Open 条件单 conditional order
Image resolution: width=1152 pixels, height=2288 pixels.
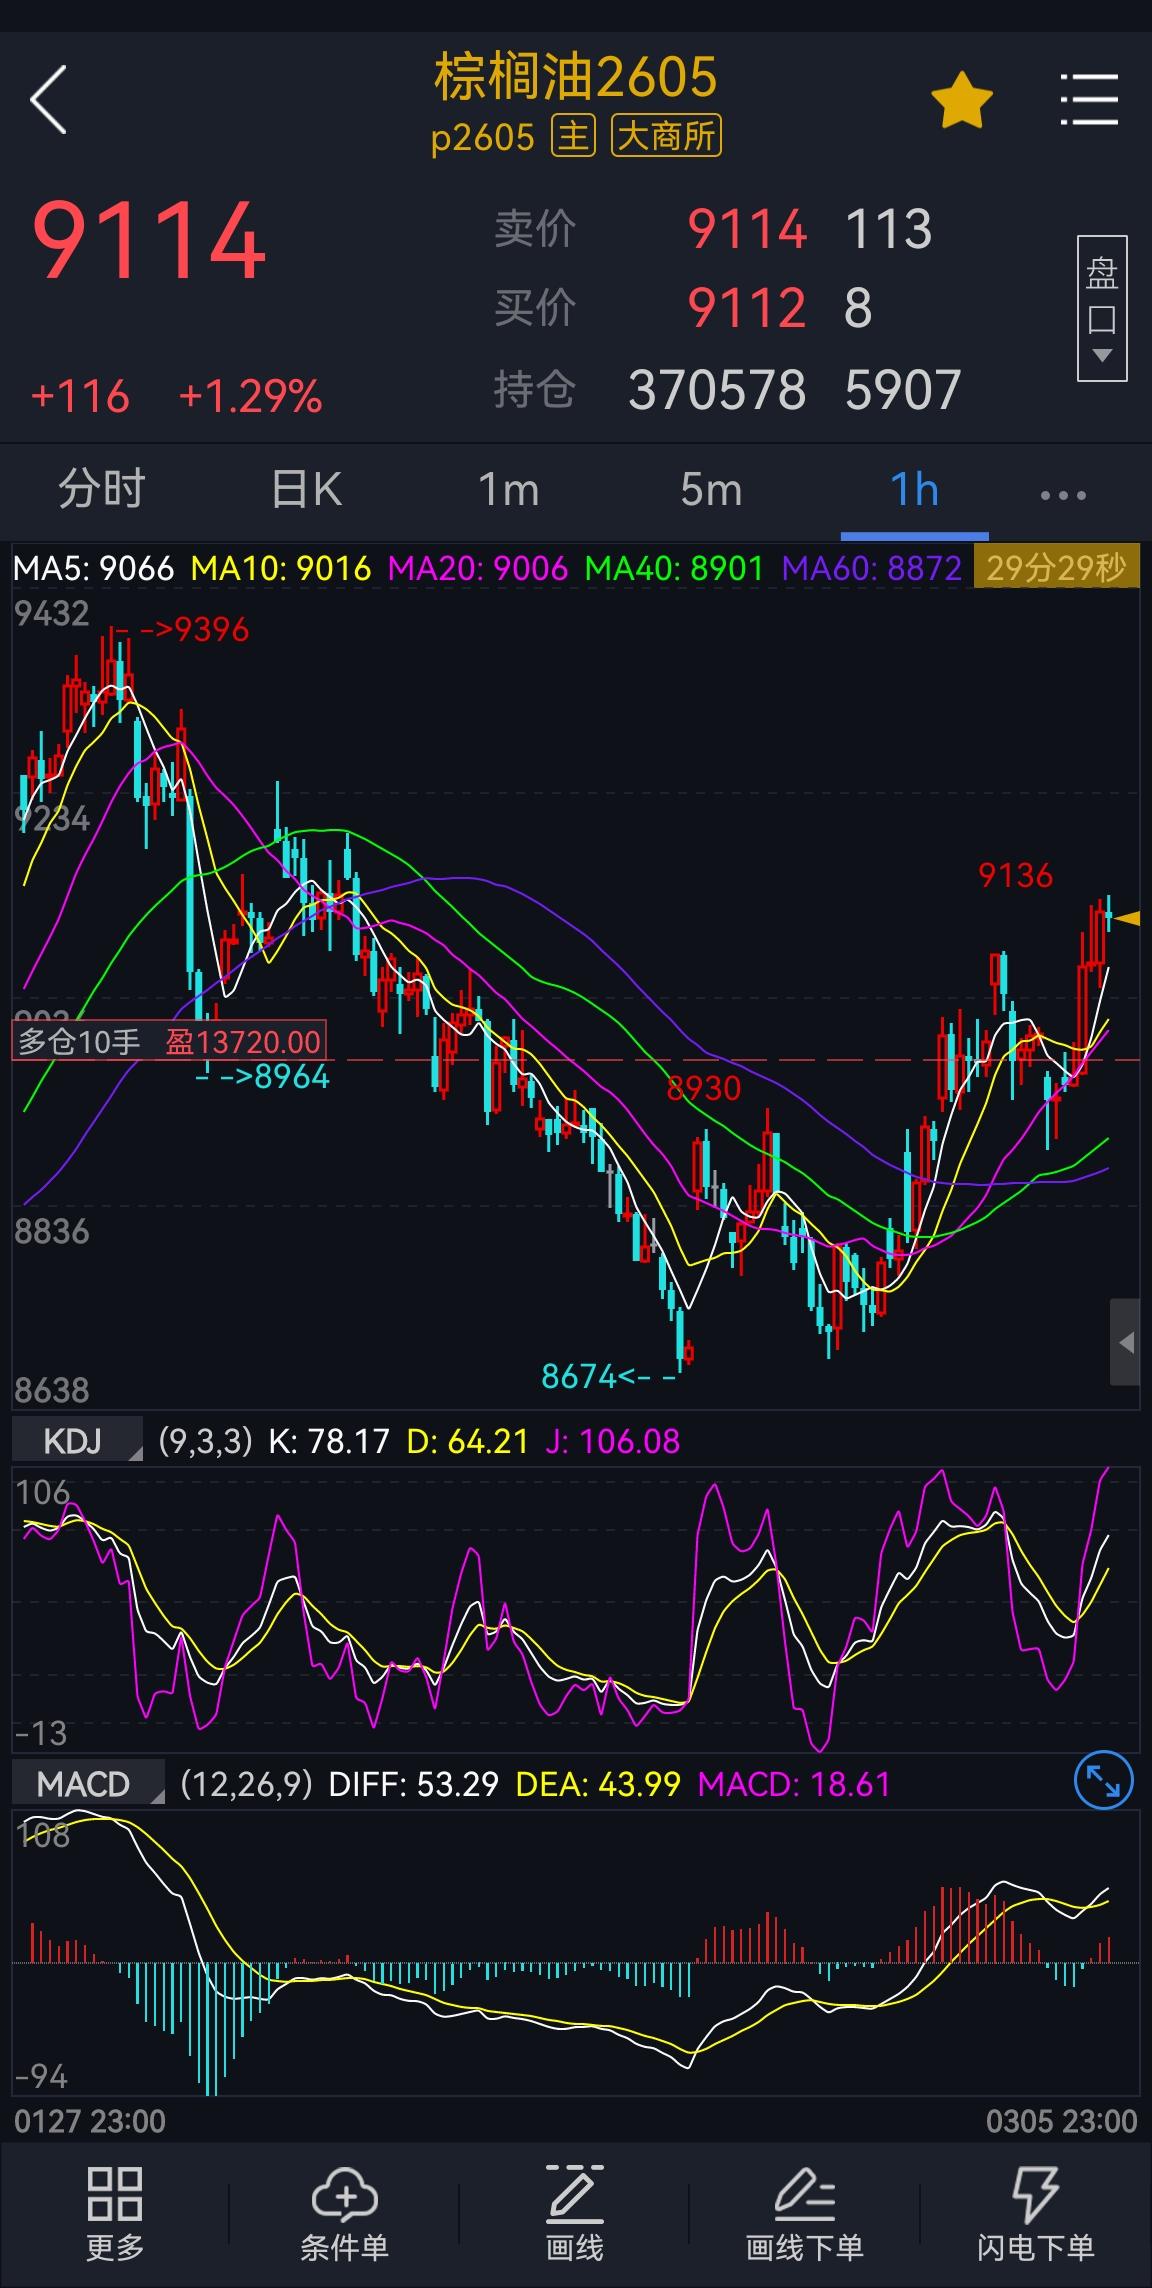tap(344, 2213)
